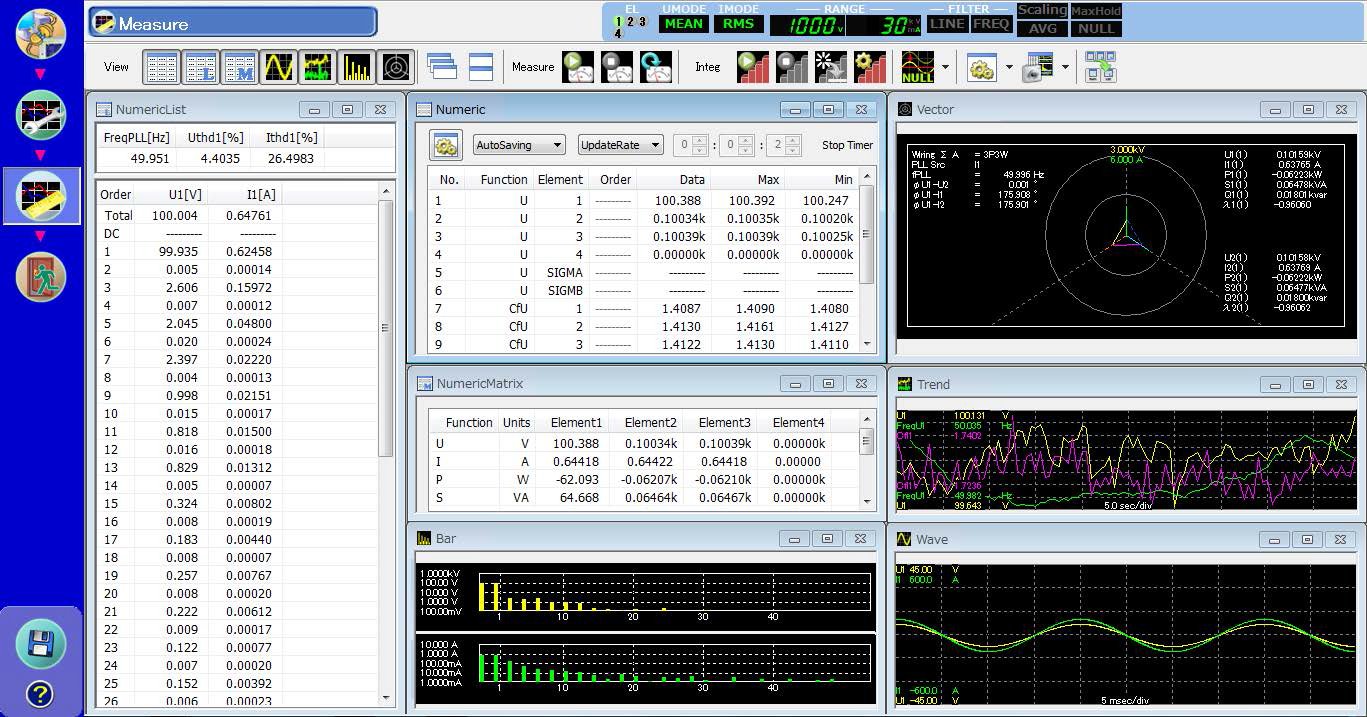
Task: Open the AutoSaving dropdown
Action: pyautogui.click(x=519, y=144)
